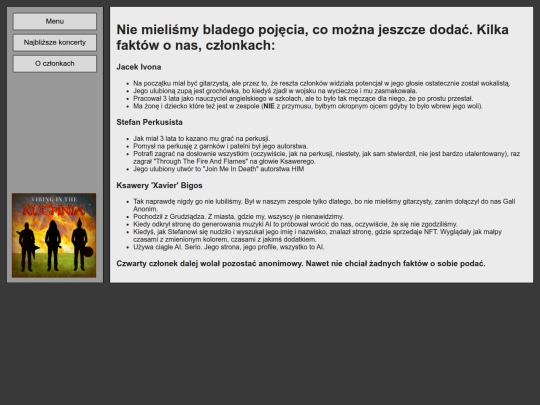Click the fact starting 'Na początku miał być gitarzystą'

322,83
